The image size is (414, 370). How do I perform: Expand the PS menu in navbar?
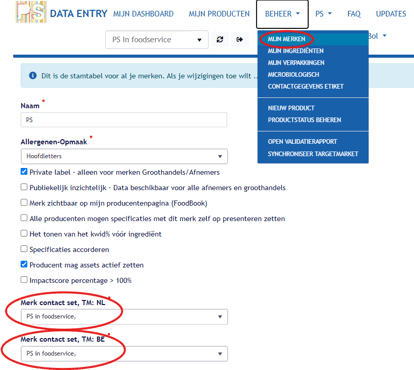[323, 14]
